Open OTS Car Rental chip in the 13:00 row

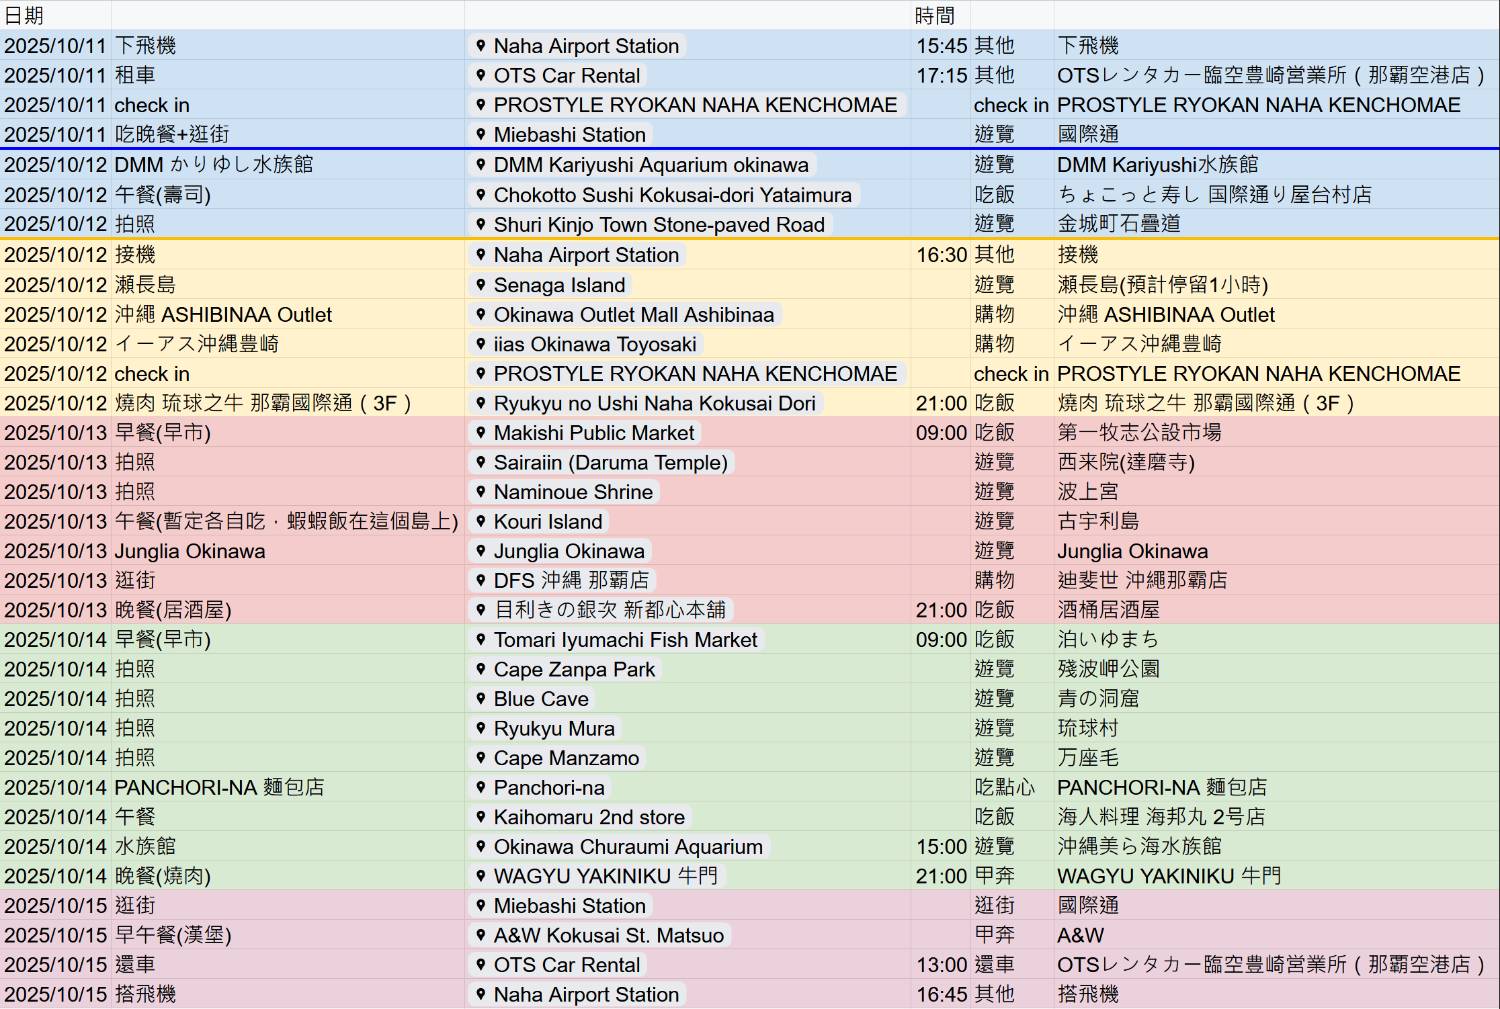[558, 965]
